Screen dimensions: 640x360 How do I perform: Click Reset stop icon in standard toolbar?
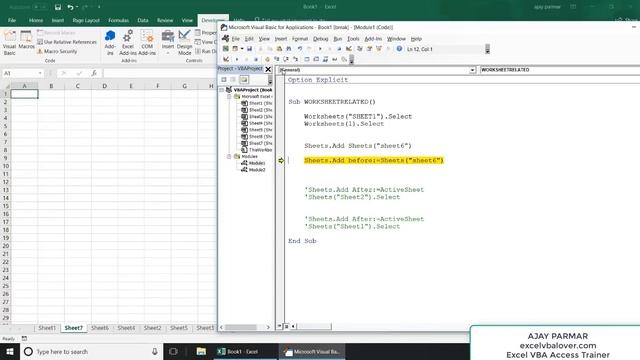339,49
